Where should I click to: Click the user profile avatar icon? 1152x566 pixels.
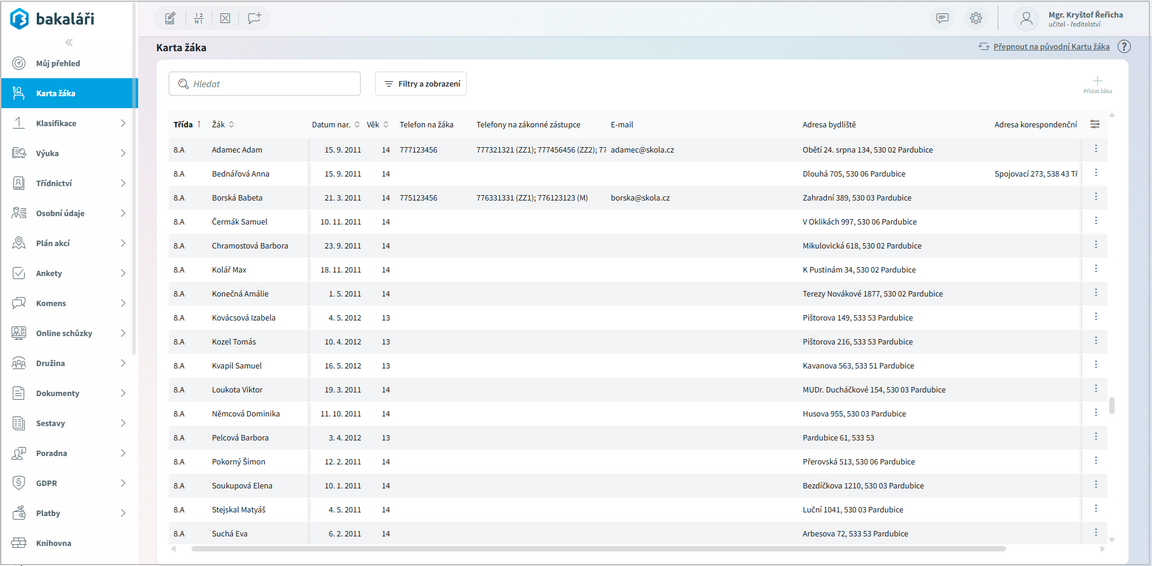point(1026,18)
